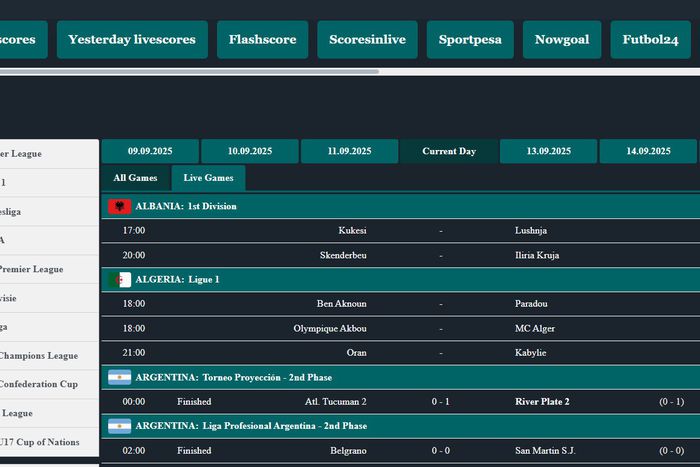Pick the 13.09.2025 date tab
700x467 pixels.
(x=549, y=151)
